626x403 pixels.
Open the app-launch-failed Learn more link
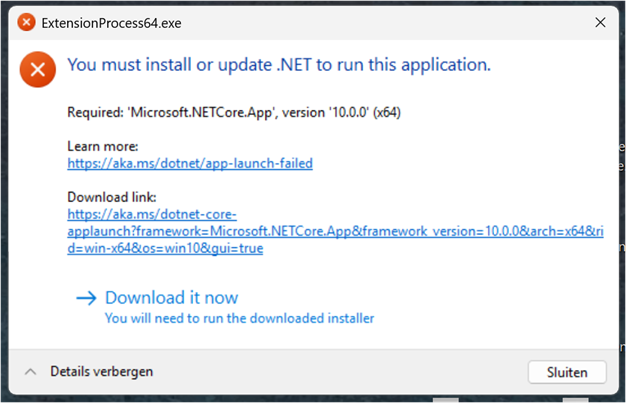190,163
